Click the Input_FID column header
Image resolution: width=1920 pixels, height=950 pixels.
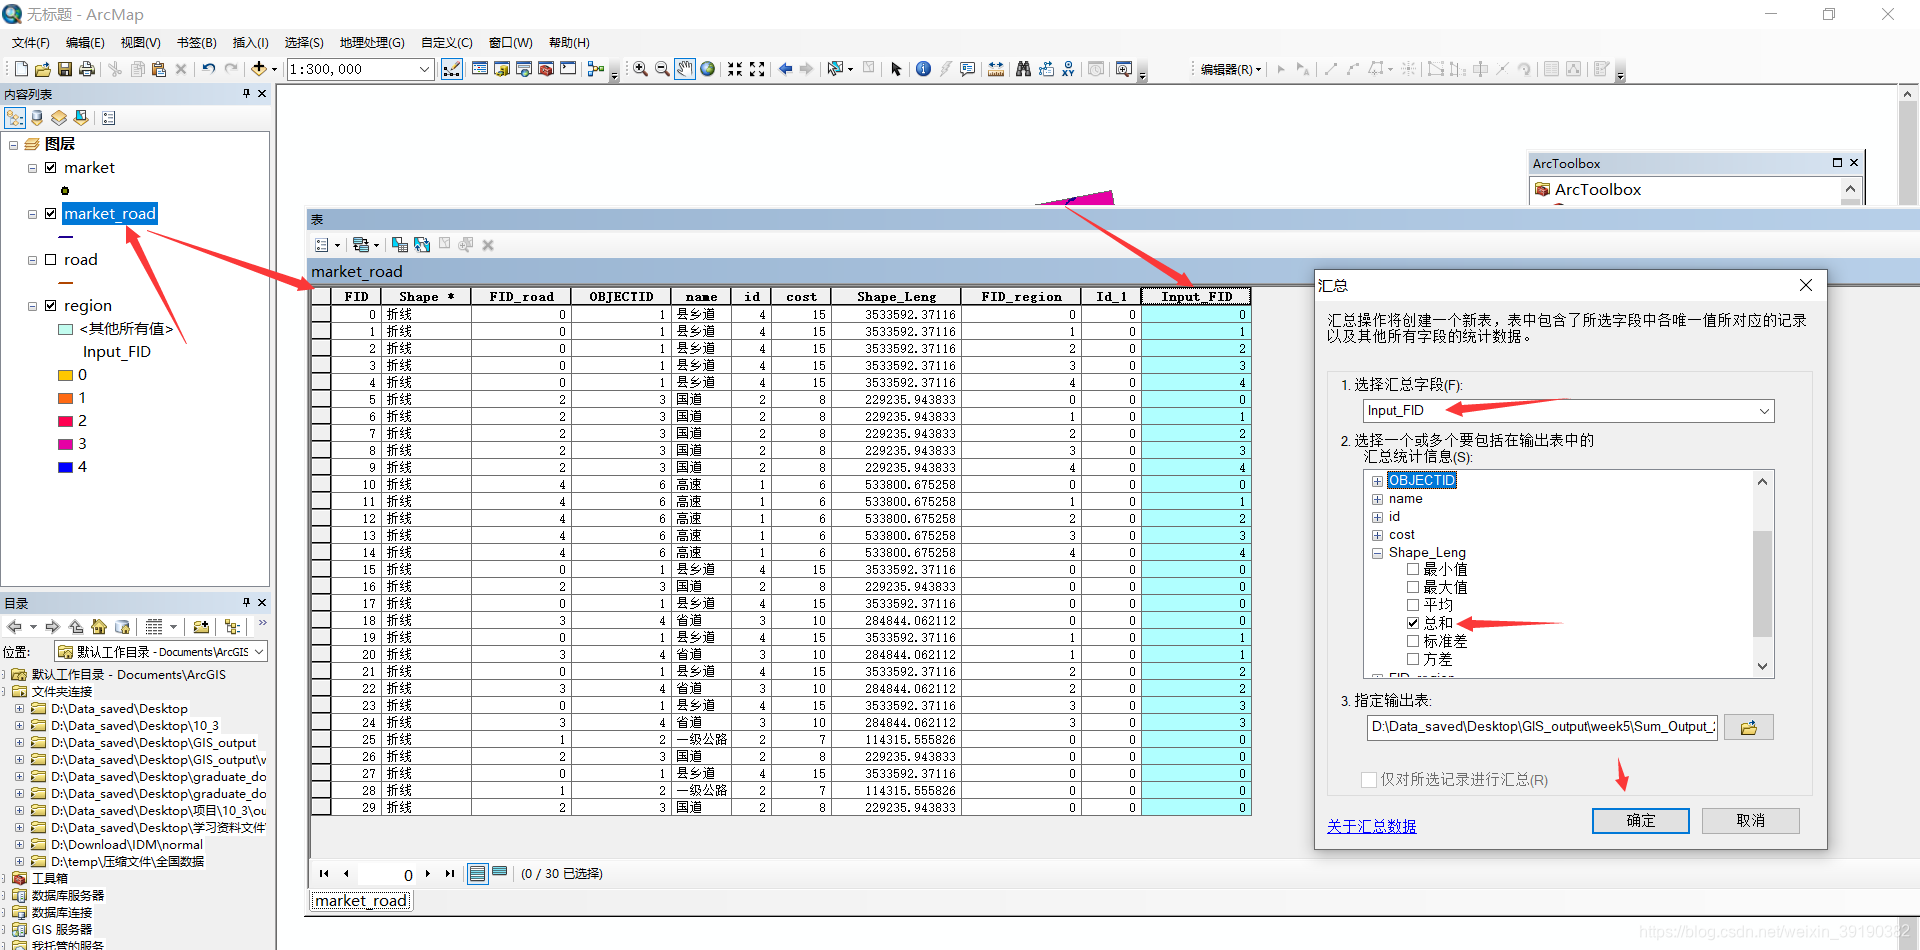pyautogui.click(x=1196, y=297)
